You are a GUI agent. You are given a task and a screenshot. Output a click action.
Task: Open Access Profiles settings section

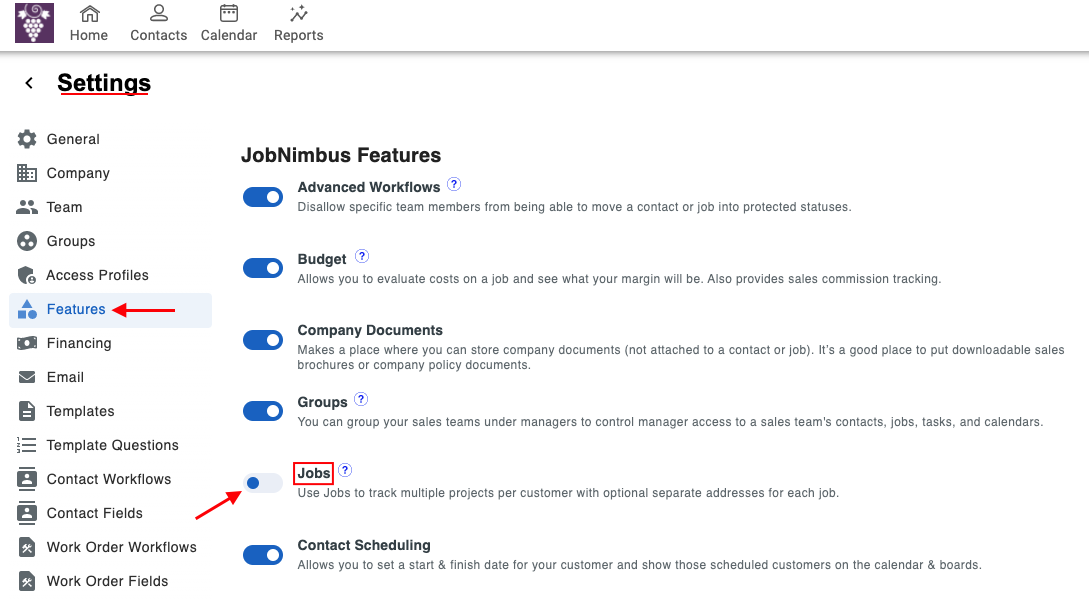tap(97, 275)
